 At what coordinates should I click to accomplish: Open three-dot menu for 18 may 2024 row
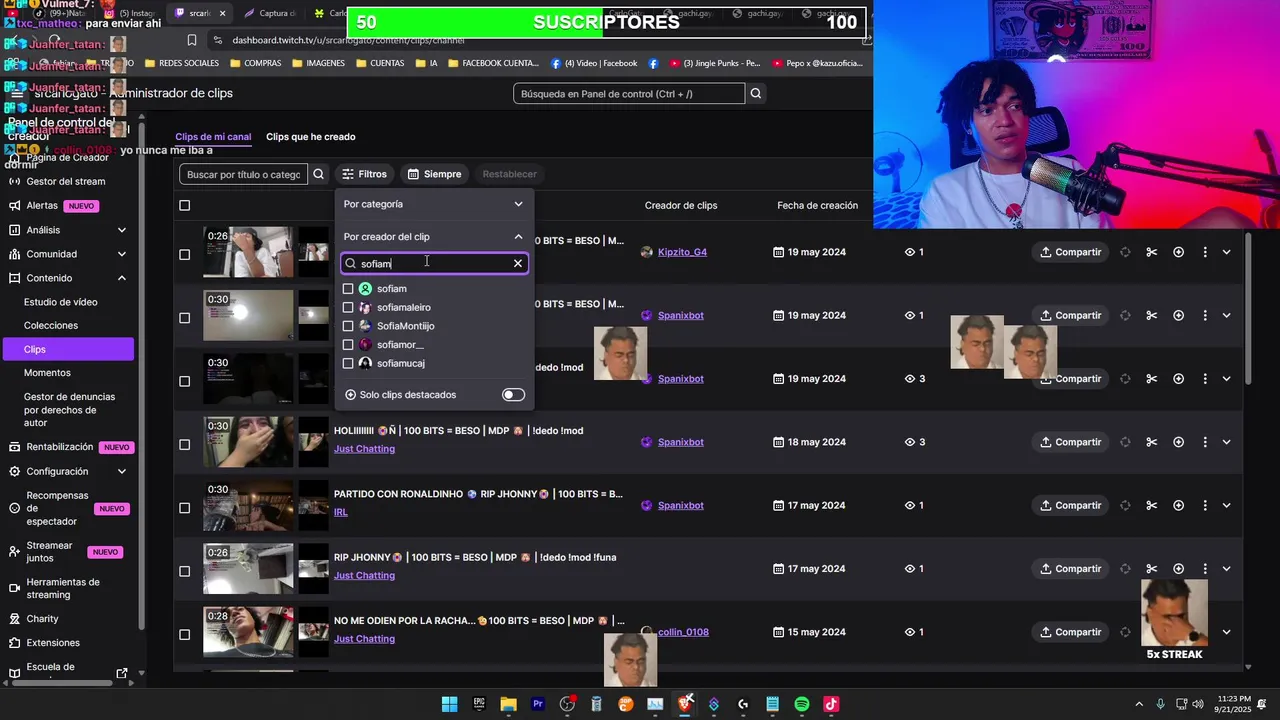1205,442
